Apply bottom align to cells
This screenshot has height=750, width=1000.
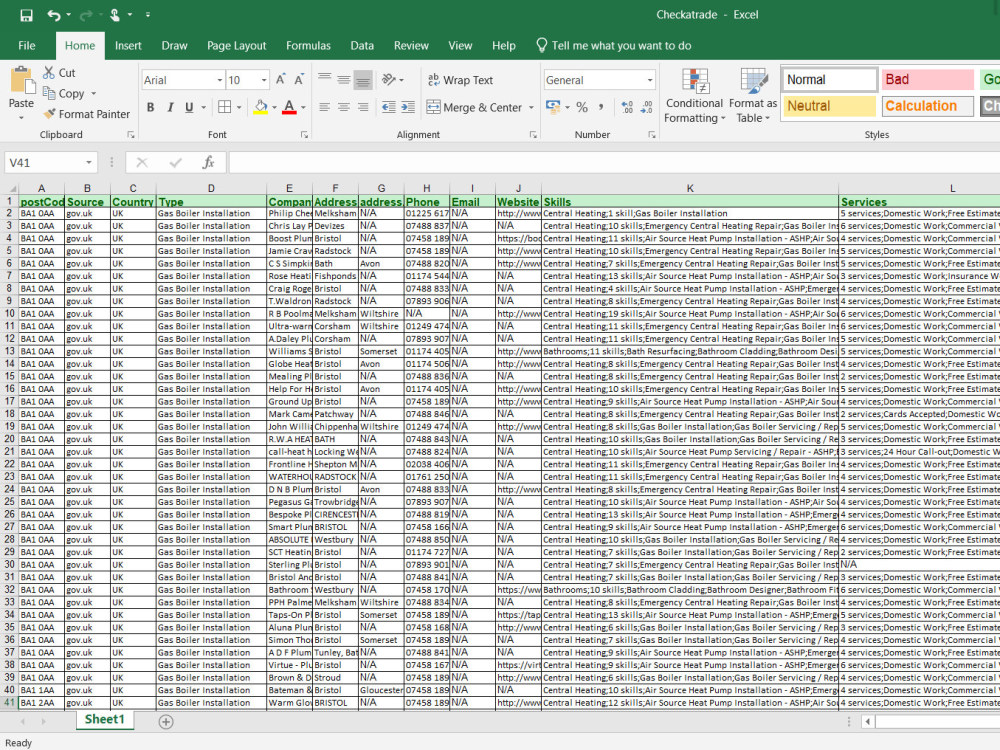363,80
